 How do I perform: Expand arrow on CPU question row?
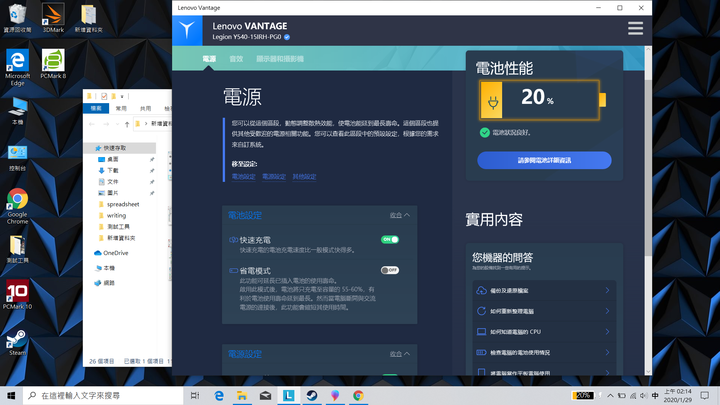point(607,332)
